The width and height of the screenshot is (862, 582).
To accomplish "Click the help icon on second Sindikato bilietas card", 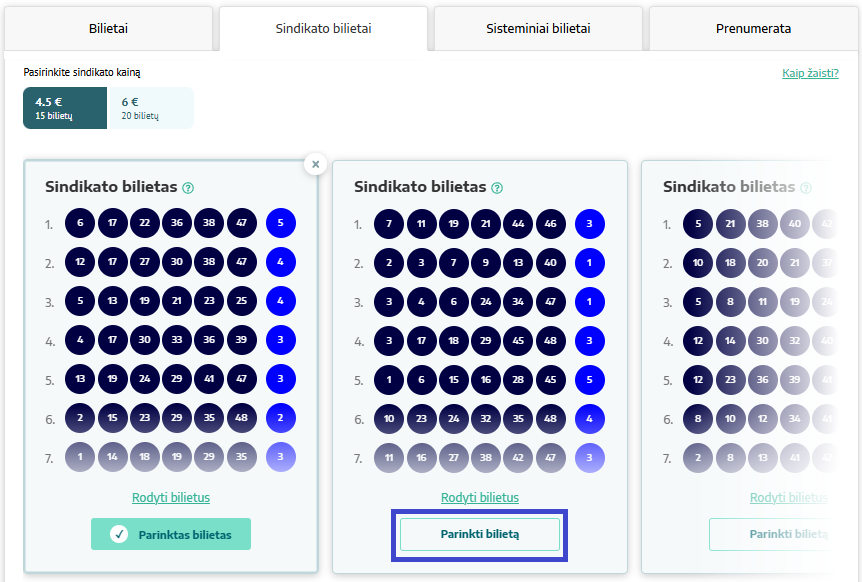I will [497, 188].
